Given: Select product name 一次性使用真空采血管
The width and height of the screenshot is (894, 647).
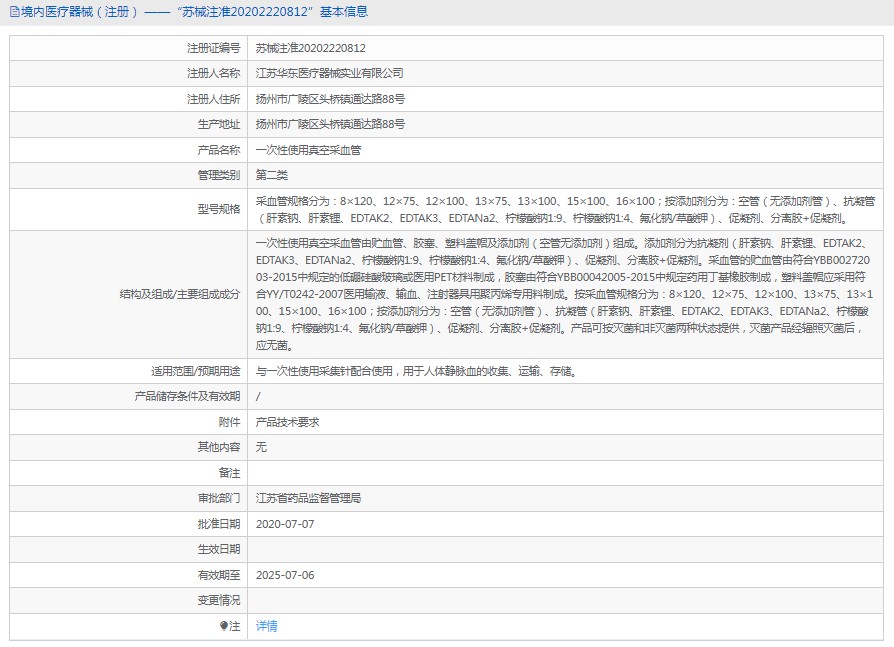Looking at the screenshot, I should (x=308, y=150).
